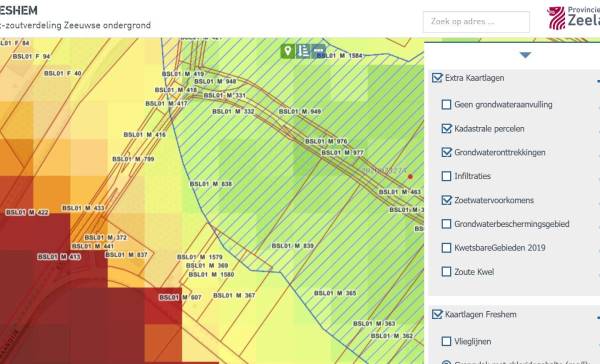Toggle the Extra Kaartlagen group checkbox
600x364 pixels.
point(437,78)
